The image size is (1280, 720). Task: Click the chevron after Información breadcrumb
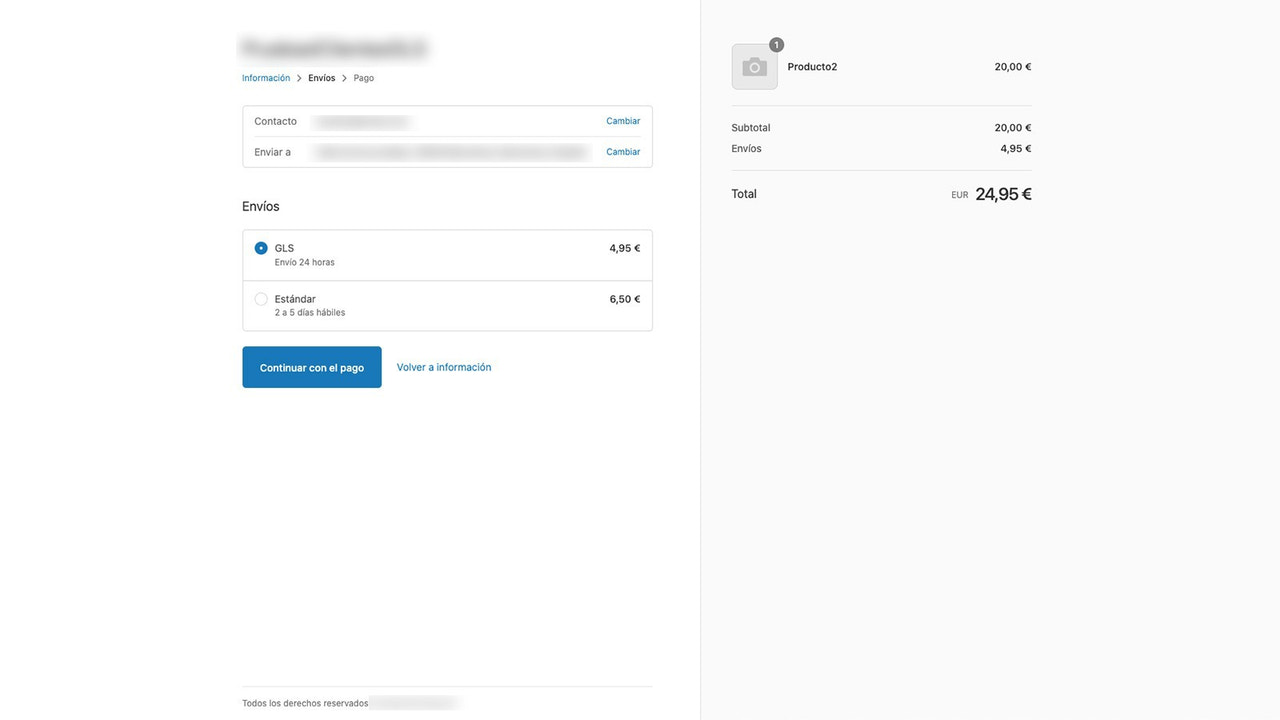pos(299,77)
